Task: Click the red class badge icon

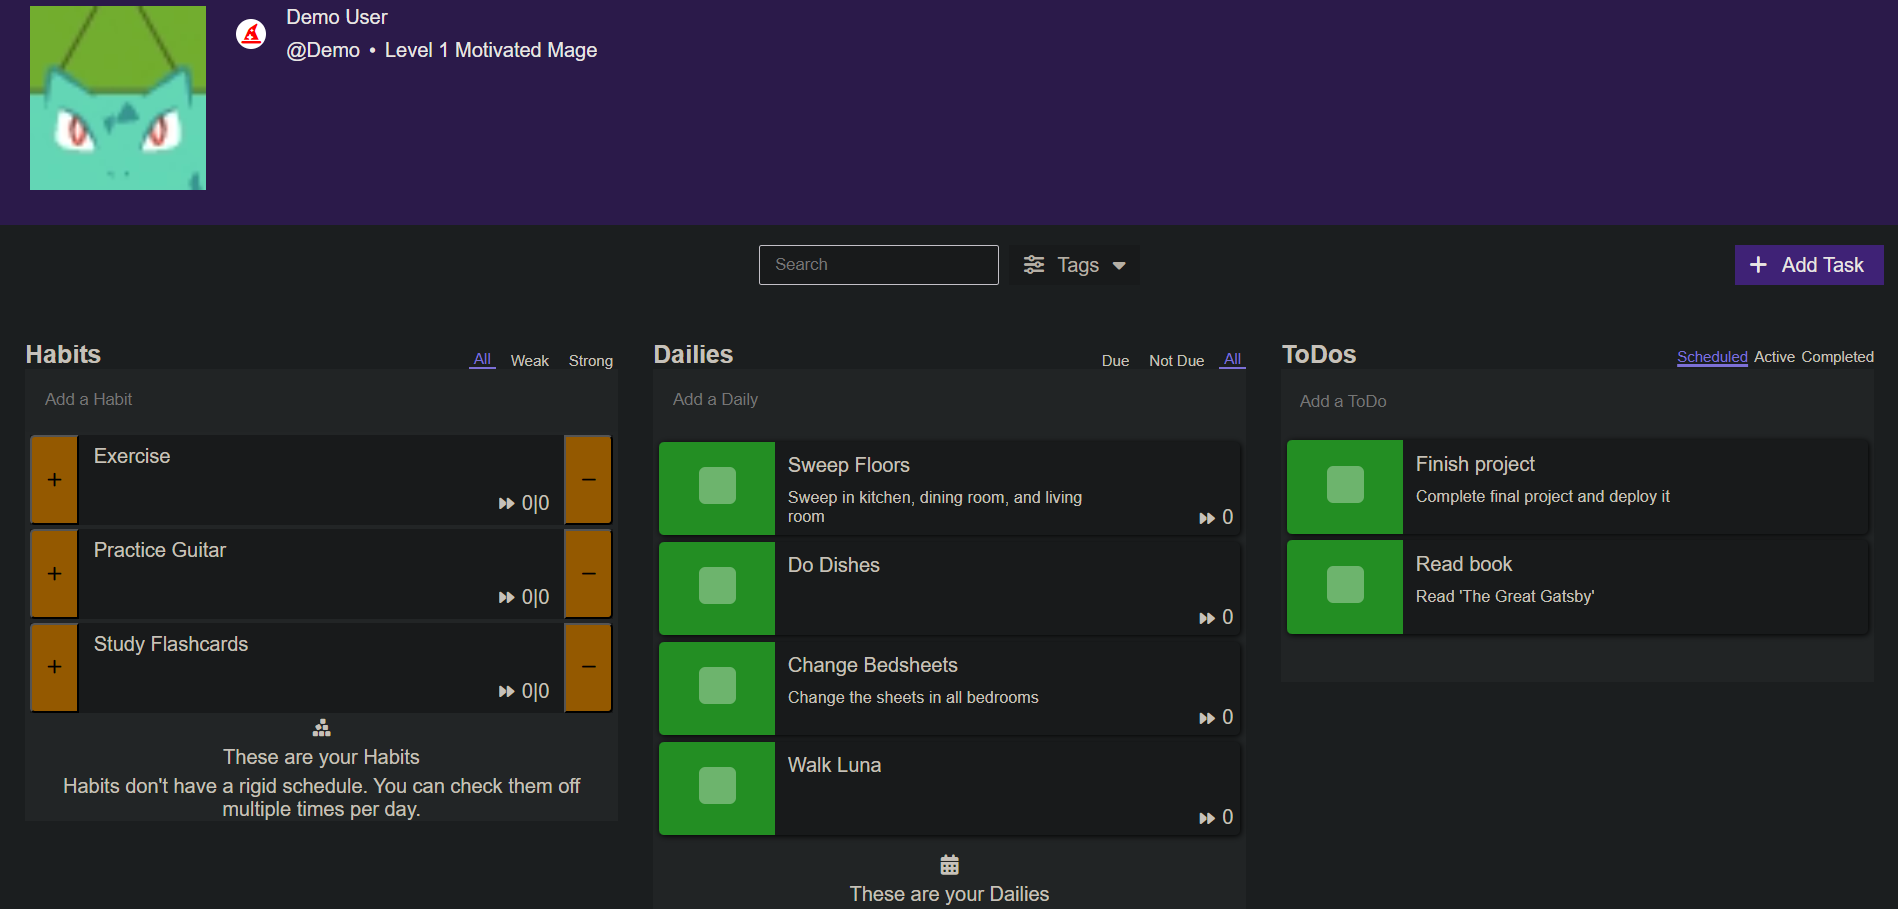Action: [251, 34]
